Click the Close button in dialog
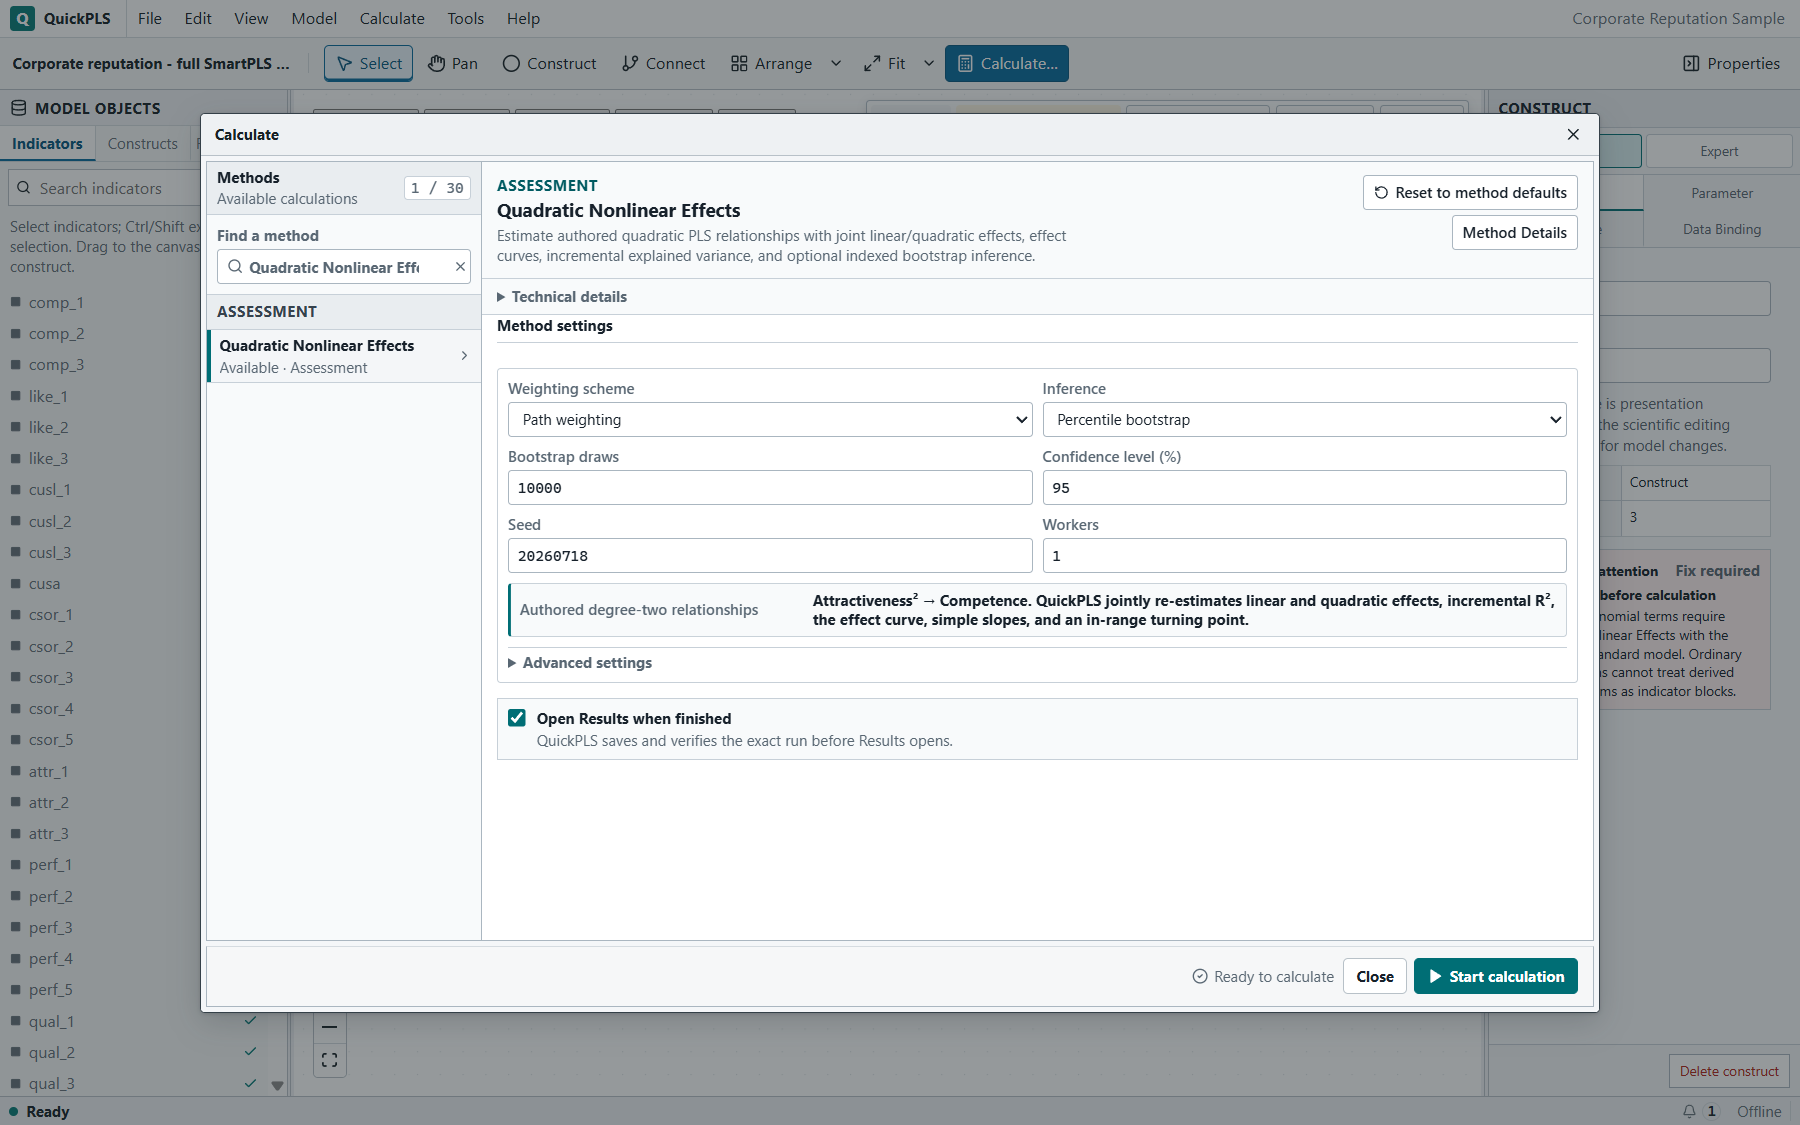This screenshot has width=1800, height=1125. 1375,976
